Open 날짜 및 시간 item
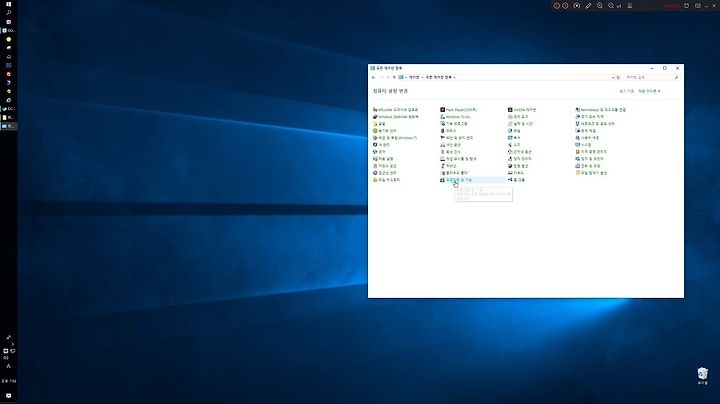The height and width of the screenshot is (404, 720). [x=520, y=123]
